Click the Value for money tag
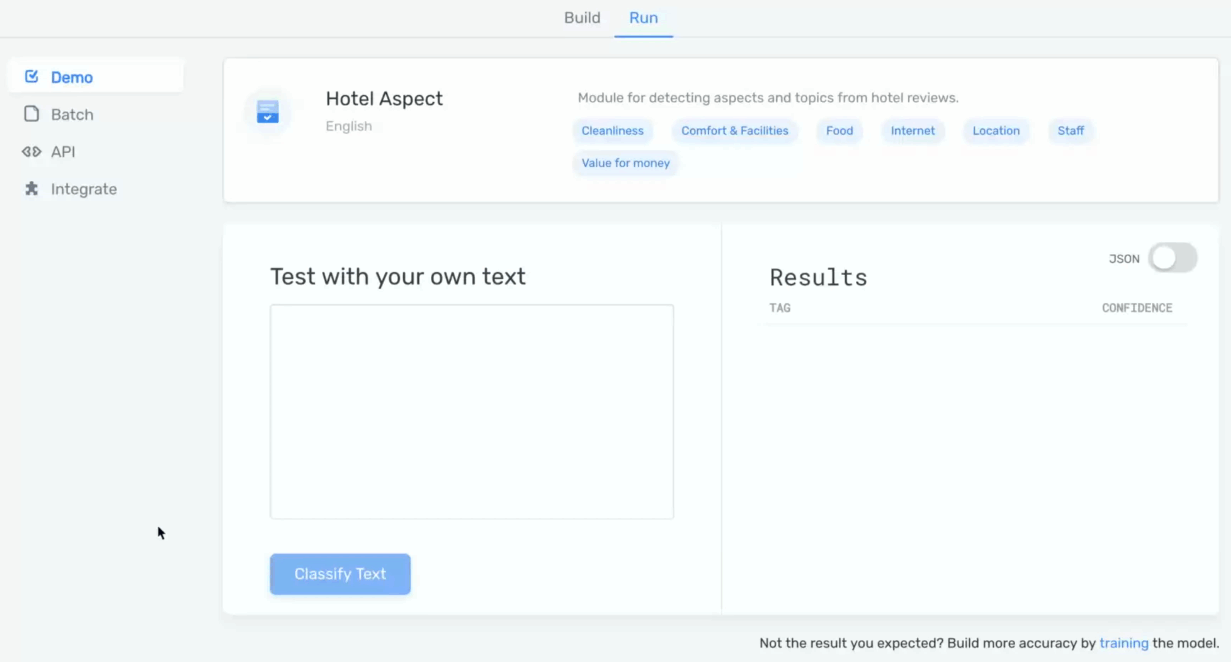 click(625, 163)
